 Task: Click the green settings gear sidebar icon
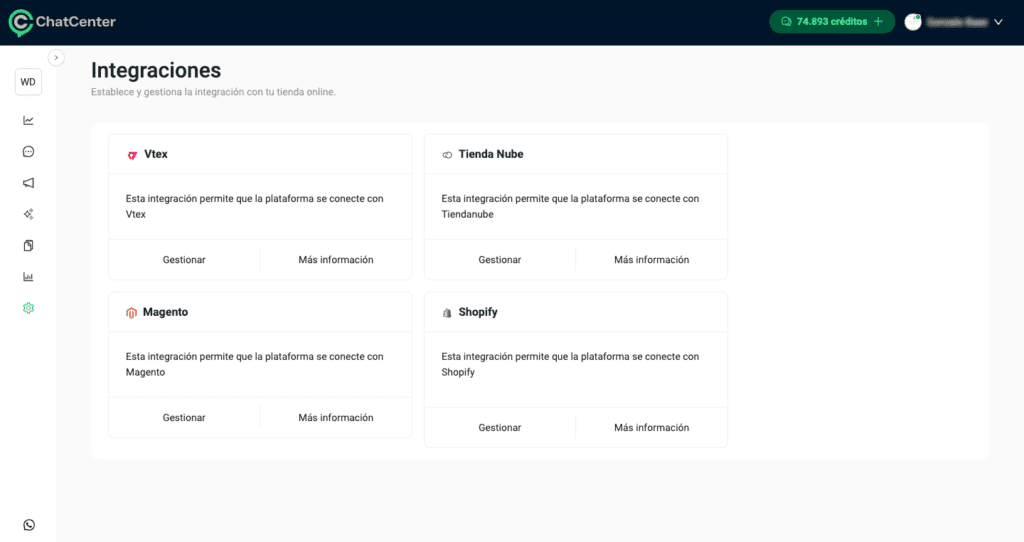point(28,308)
